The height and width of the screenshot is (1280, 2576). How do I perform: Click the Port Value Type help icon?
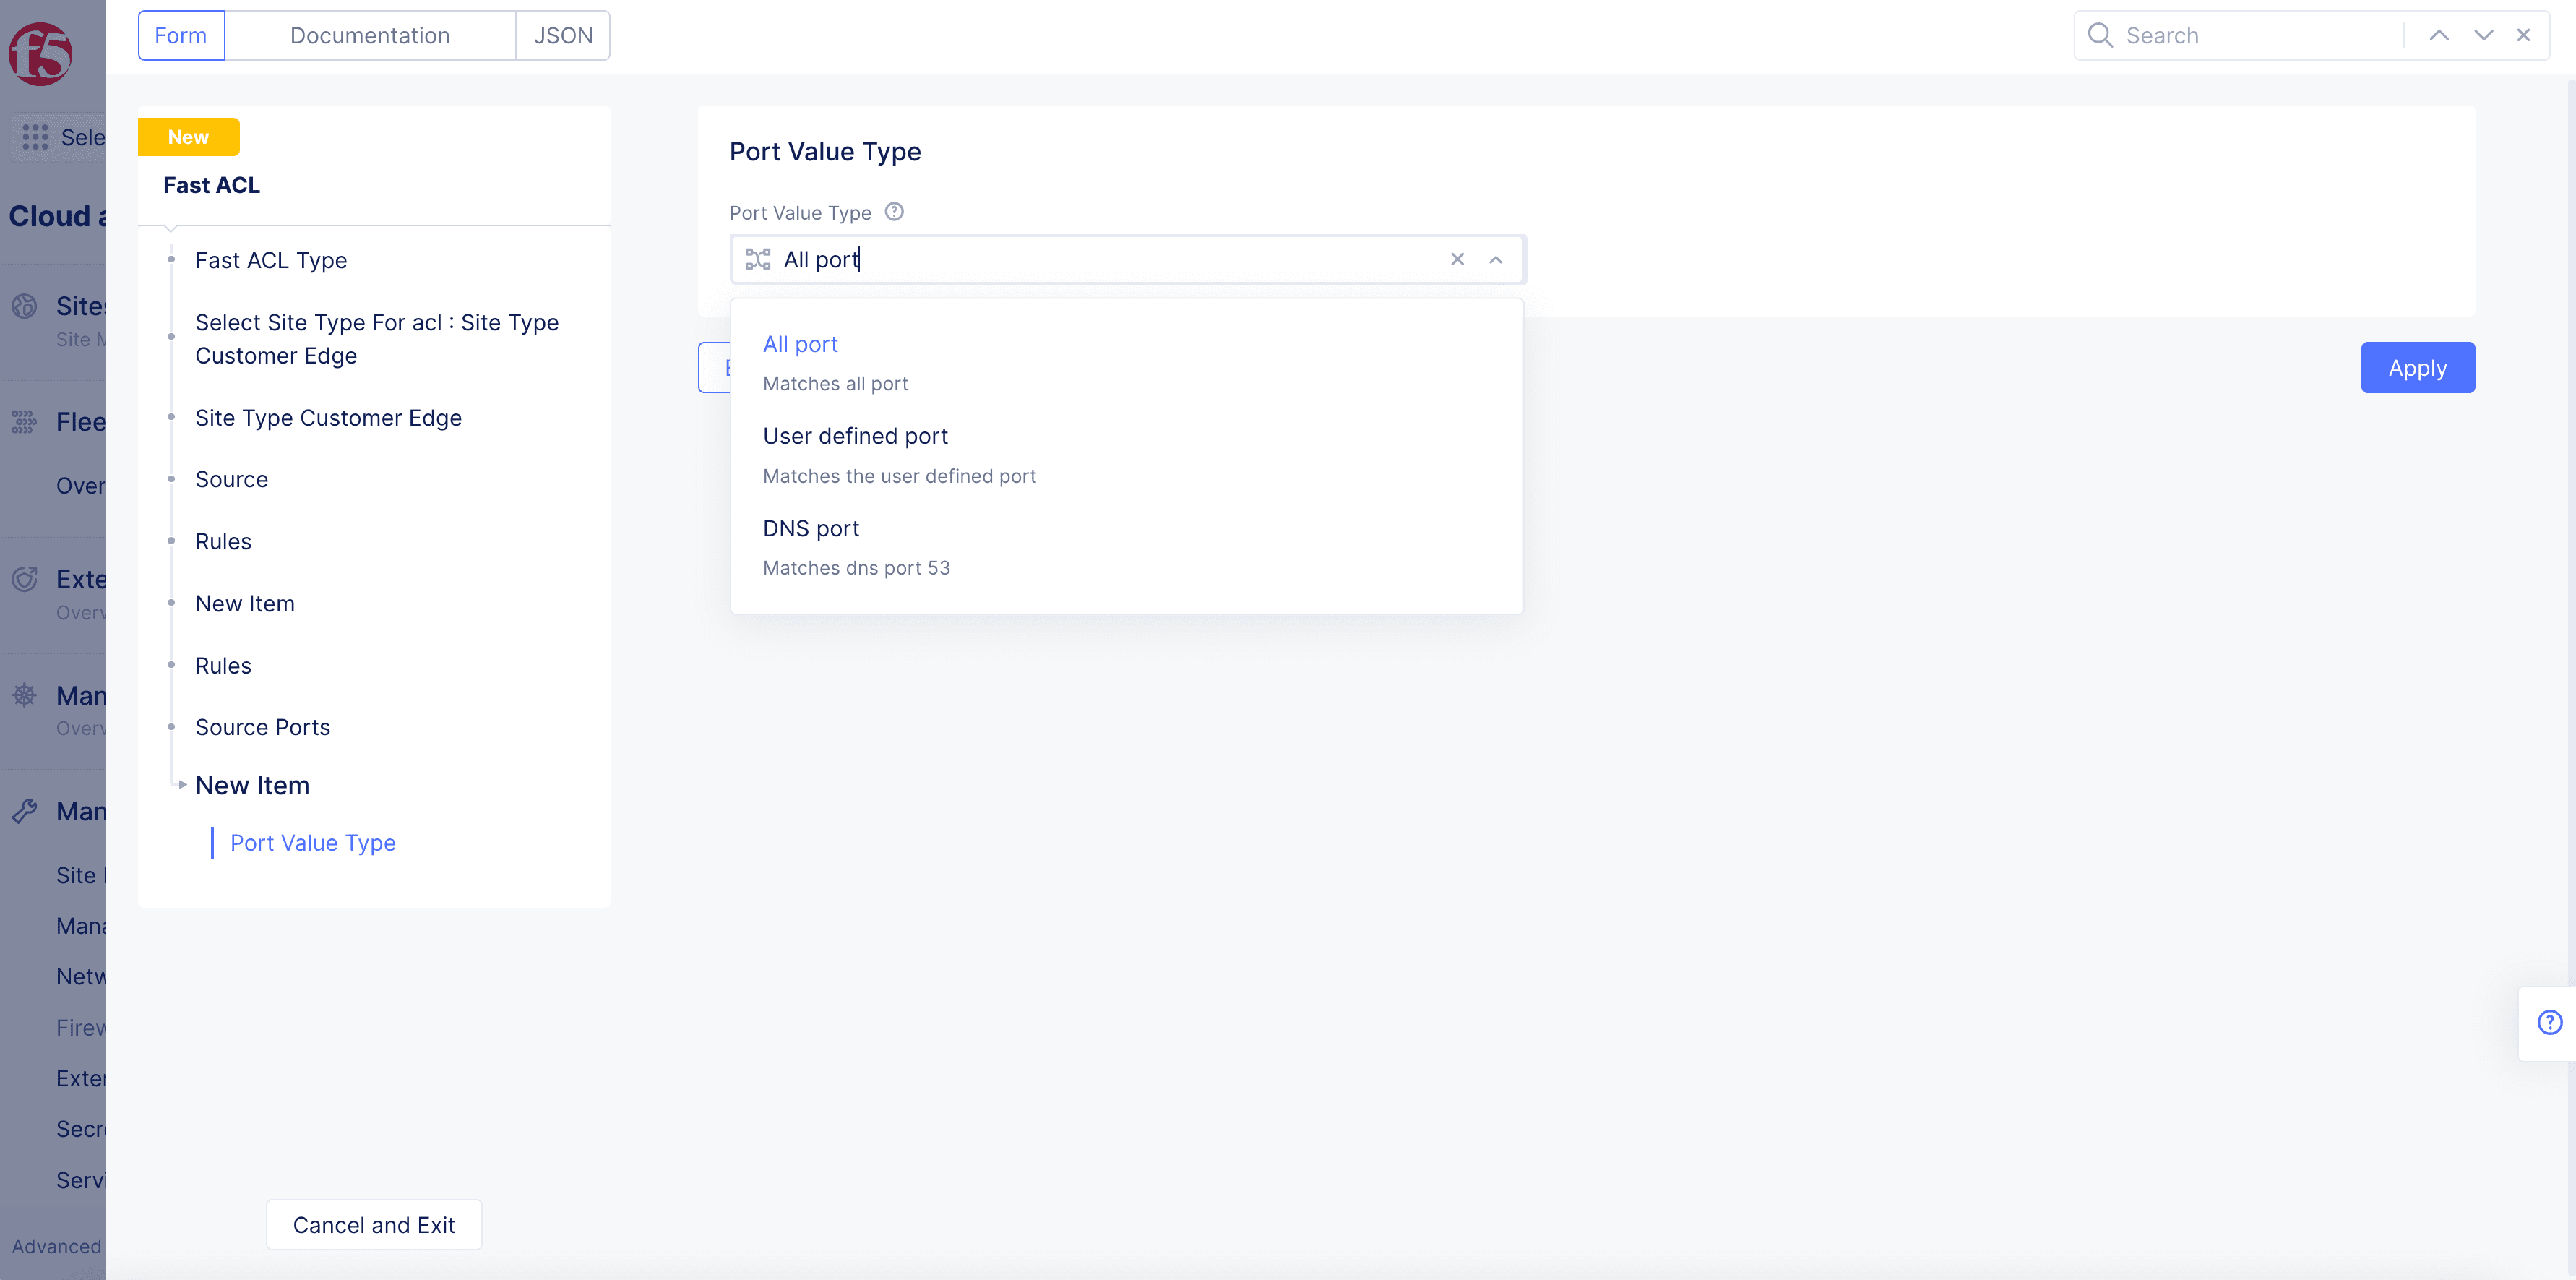click(x=894, y=212)
